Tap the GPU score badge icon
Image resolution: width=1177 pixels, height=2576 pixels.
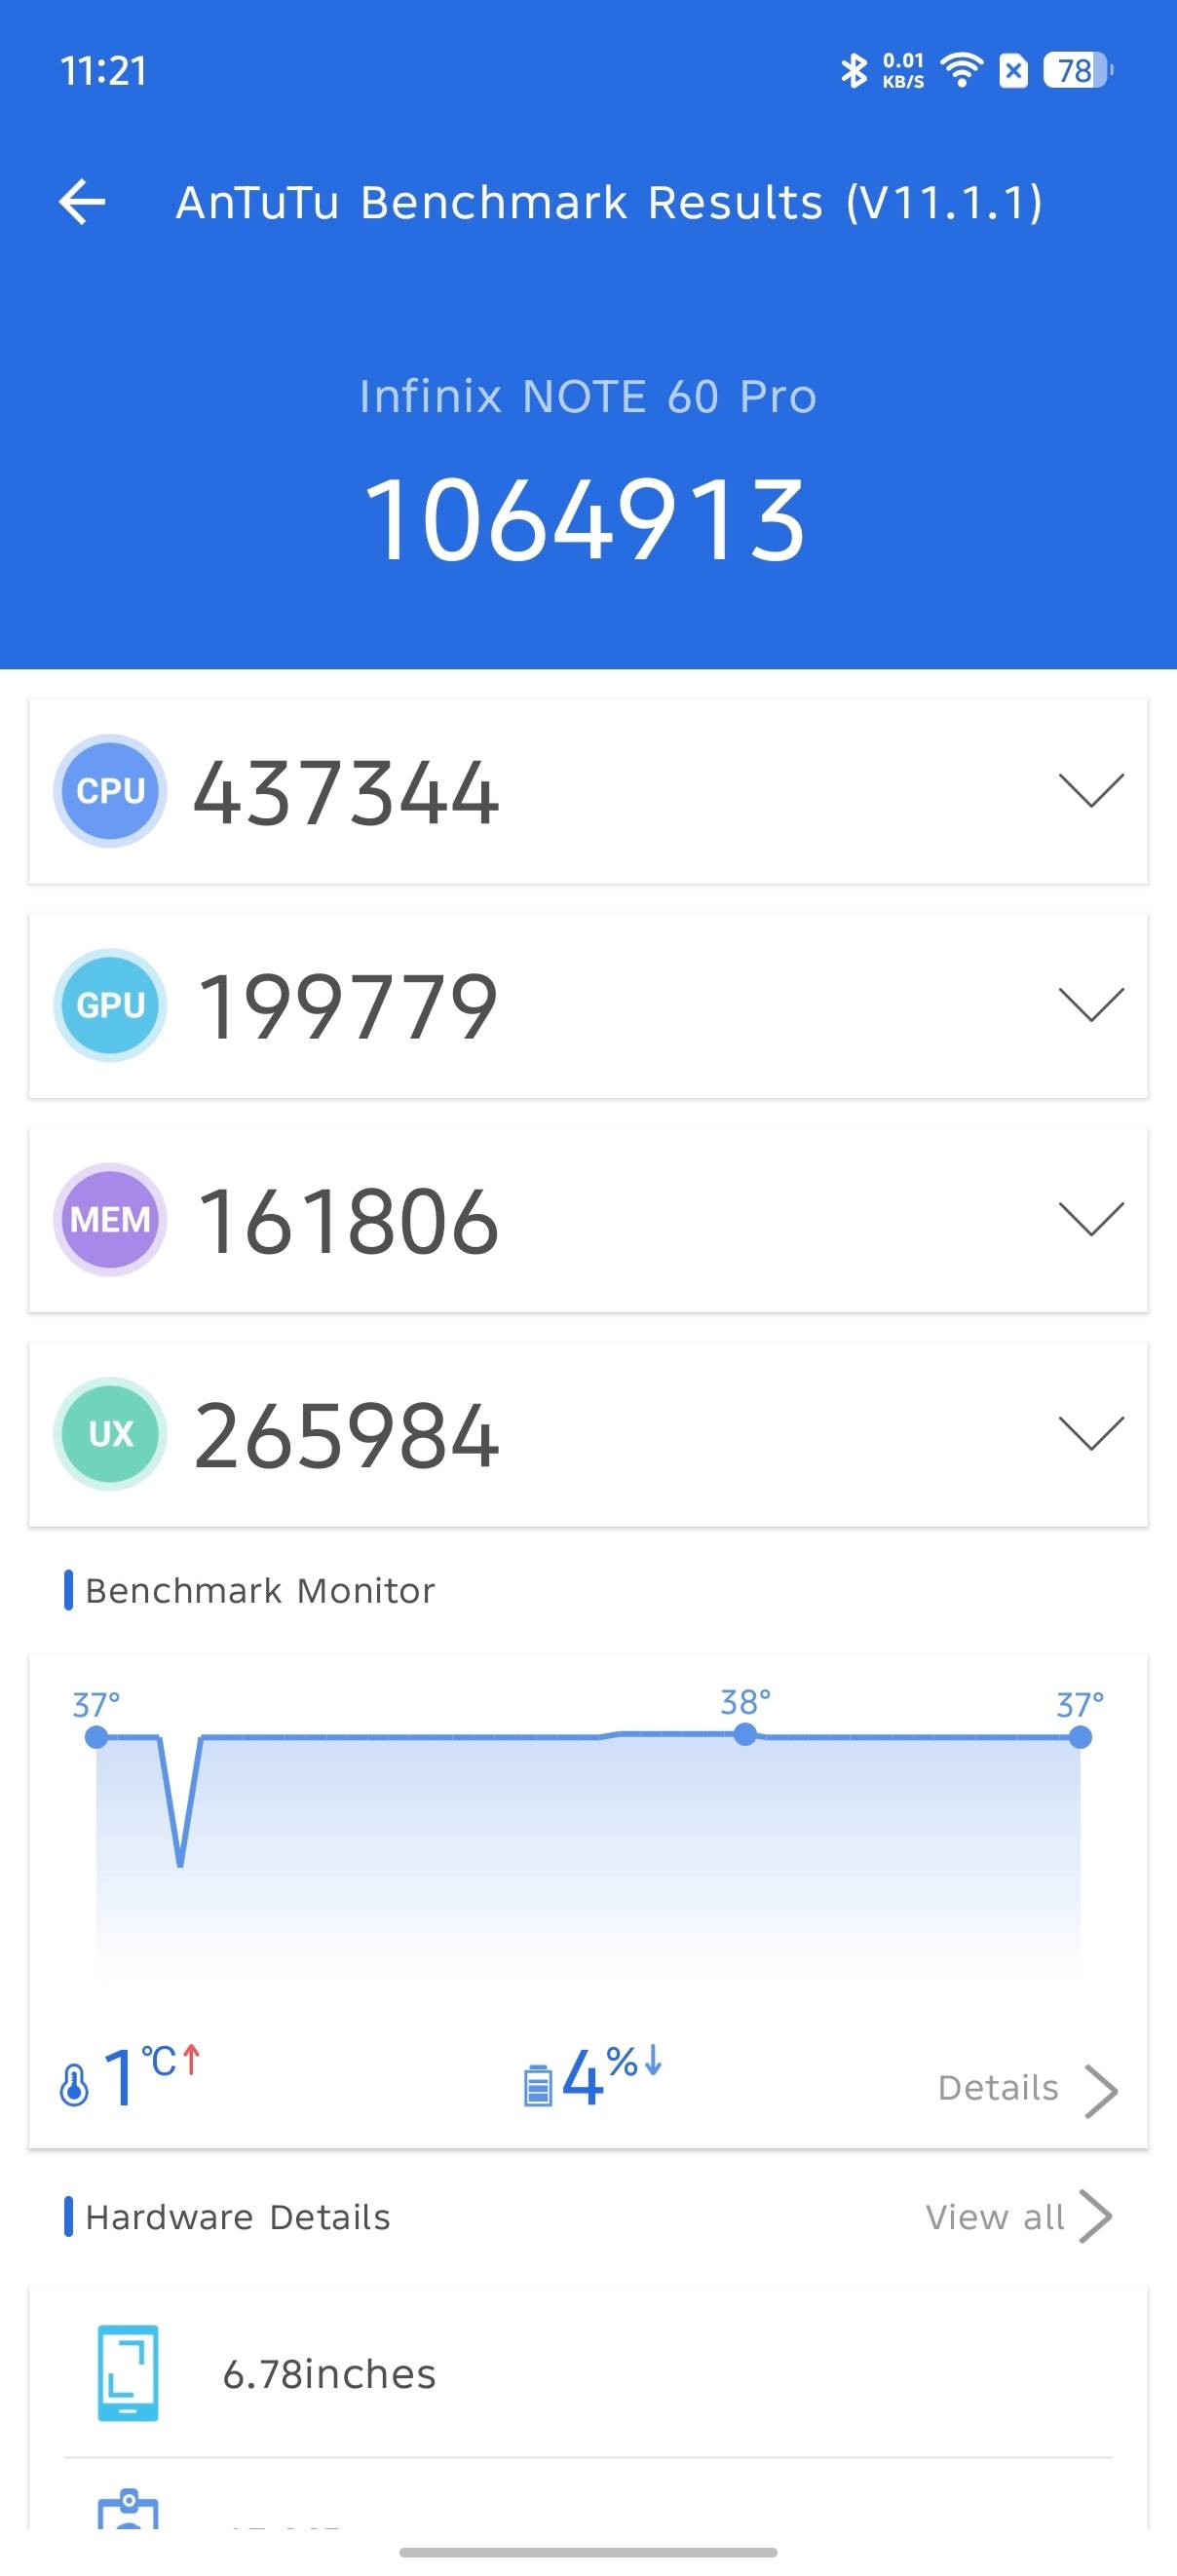(x=110, y=1005)
